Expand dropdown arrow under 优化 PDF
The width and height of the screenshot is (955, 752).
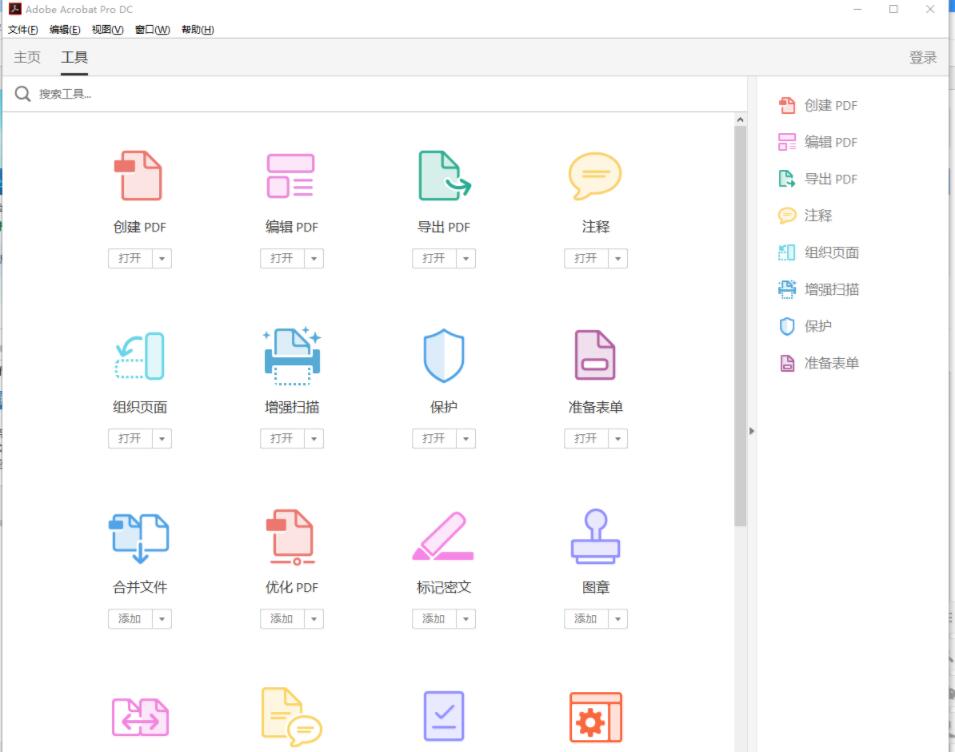pyautogui.click(x=314, y=619)
